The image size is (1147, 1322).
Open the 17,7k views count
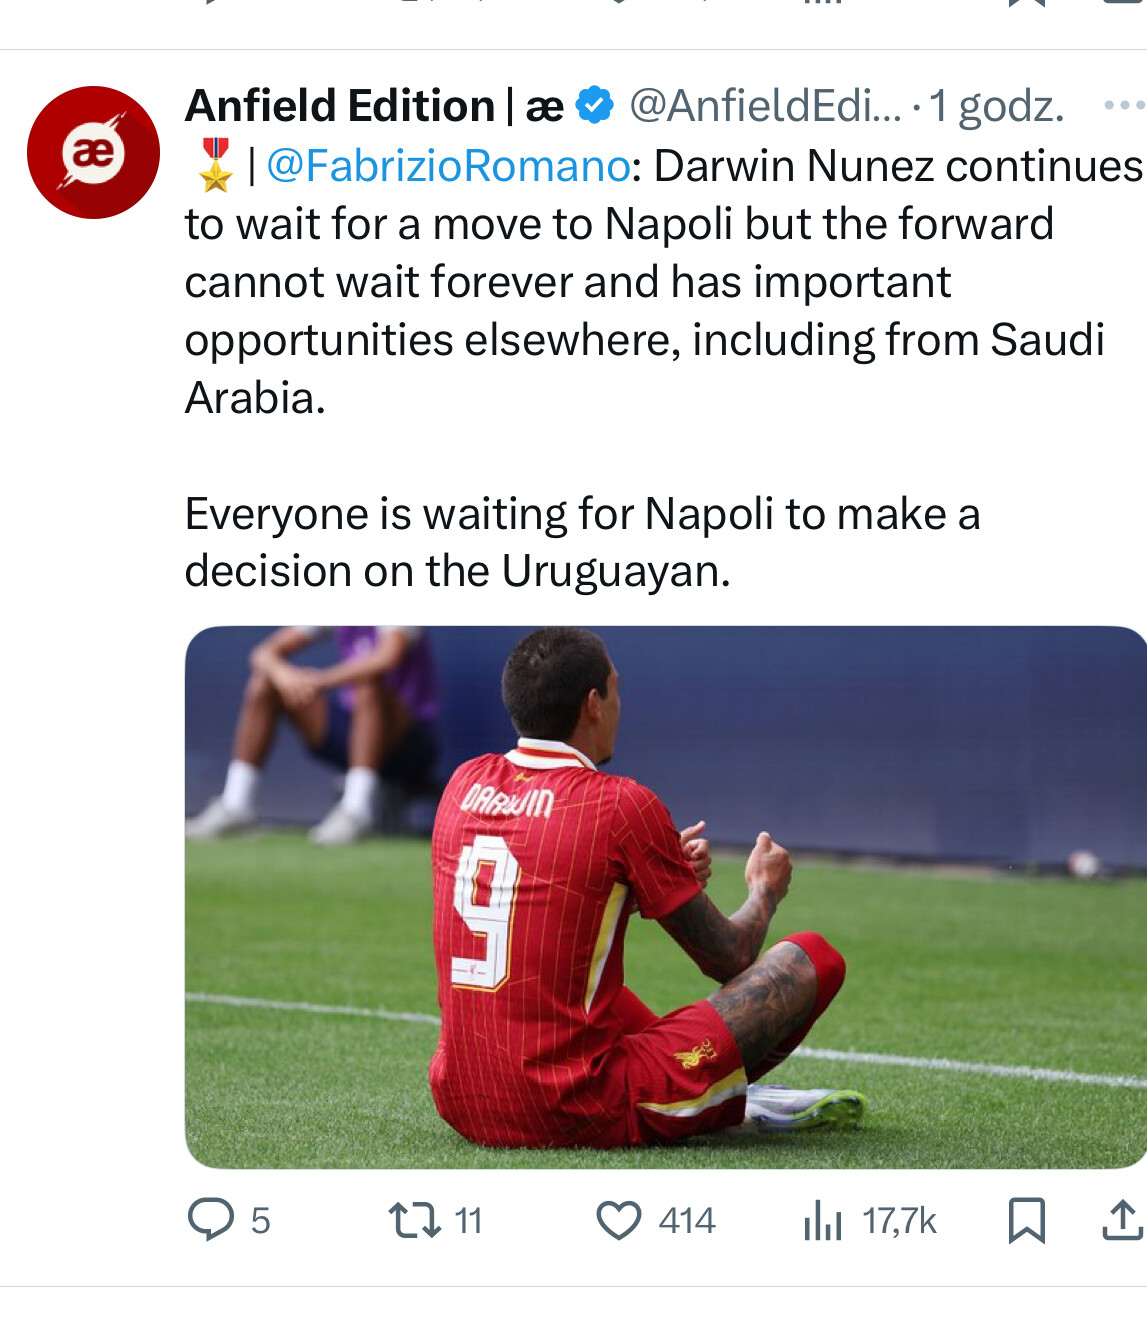[x=899, y=1221]
